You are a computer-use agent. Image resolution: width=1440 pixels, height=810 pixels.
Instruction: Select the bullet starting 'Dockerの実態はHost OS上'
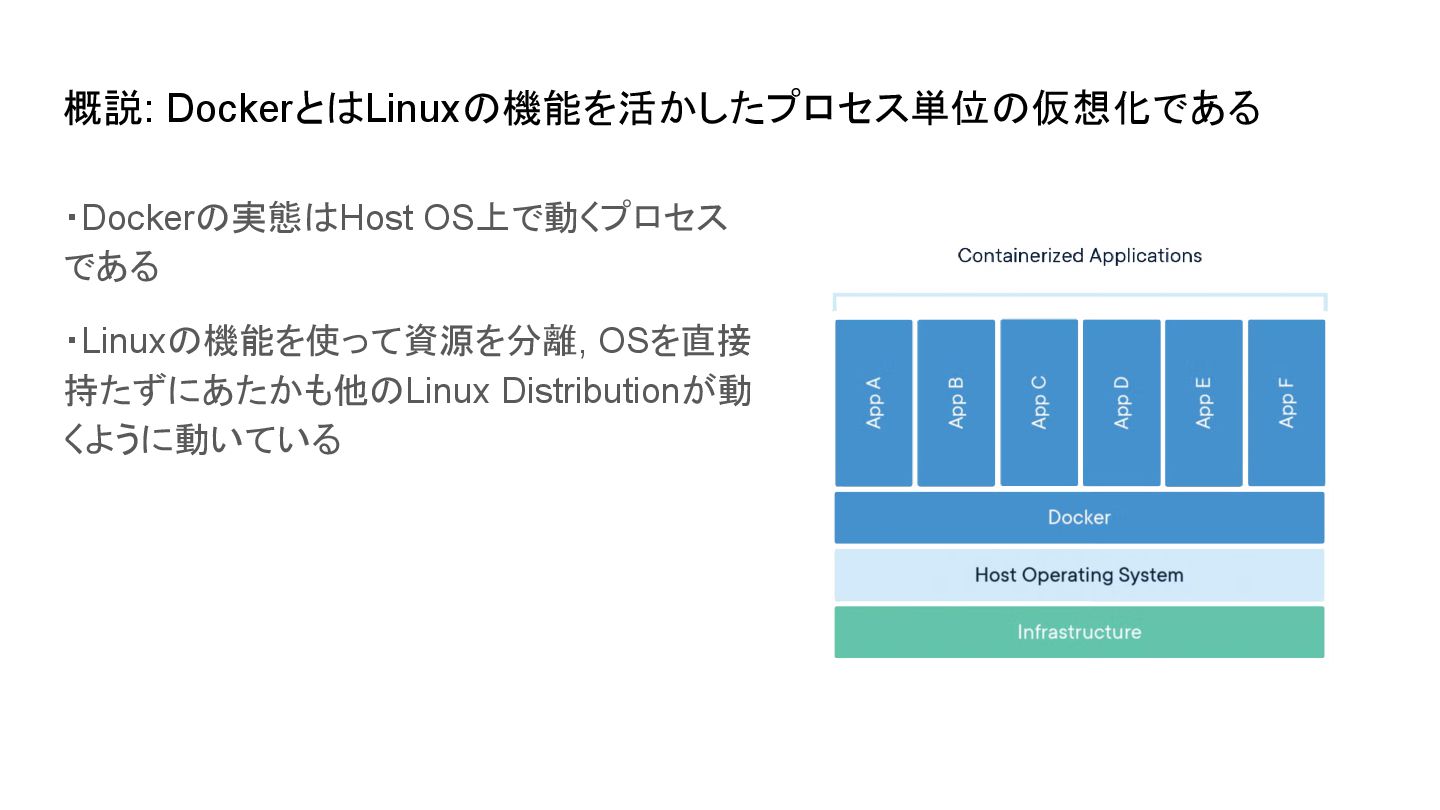pos(396,242)
